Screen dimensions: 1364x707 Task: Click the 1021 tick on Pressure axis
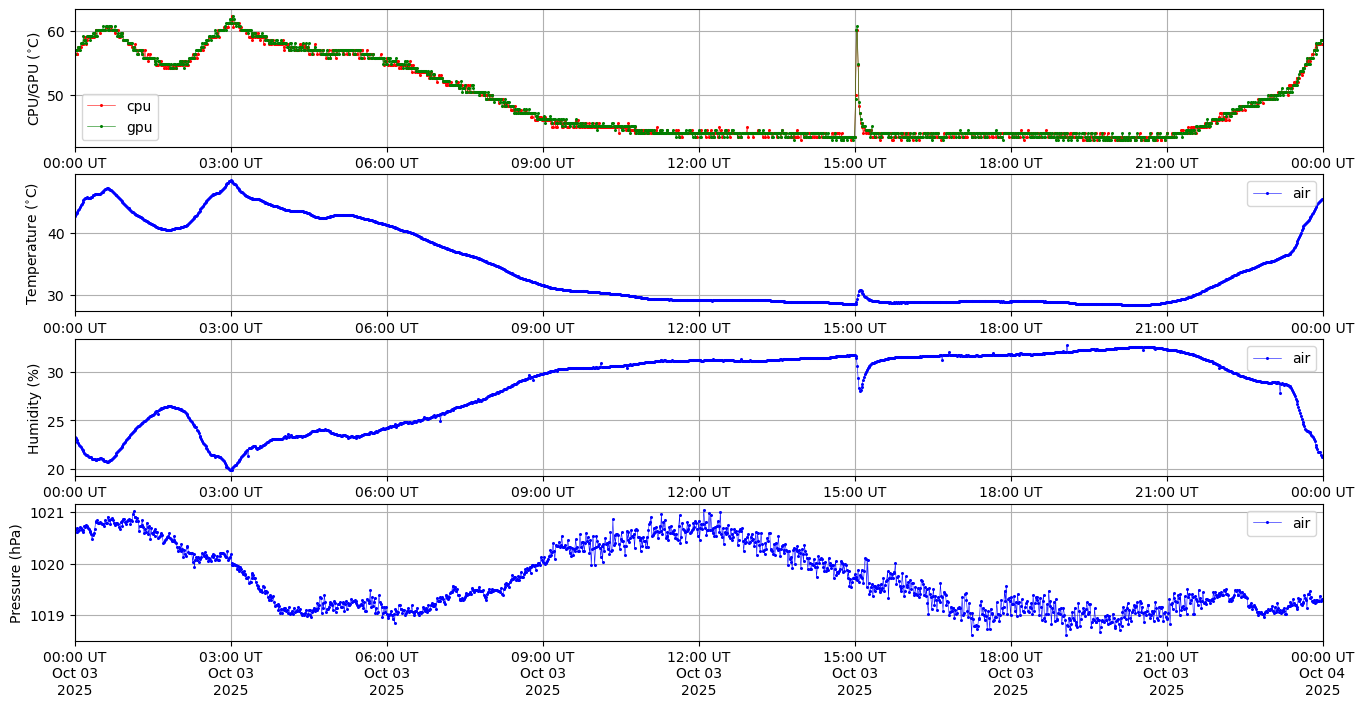(x=49, y=513)
